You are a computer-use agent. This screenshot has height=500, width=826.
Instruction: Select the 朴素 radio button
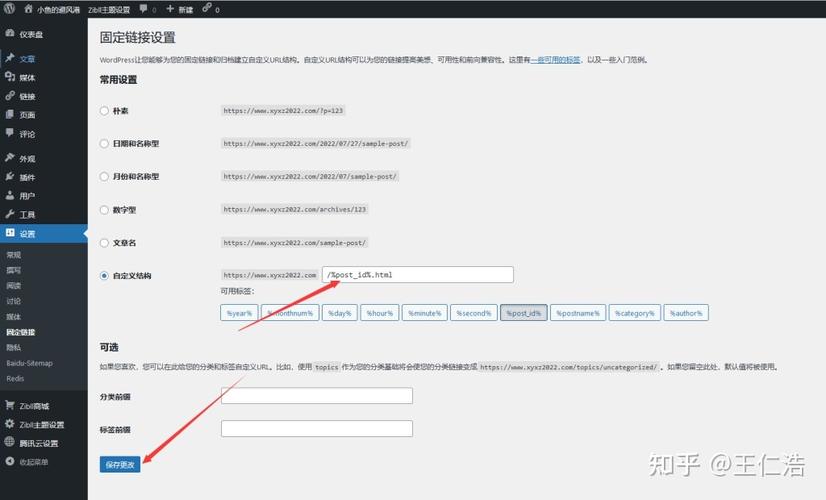[104, 111]
